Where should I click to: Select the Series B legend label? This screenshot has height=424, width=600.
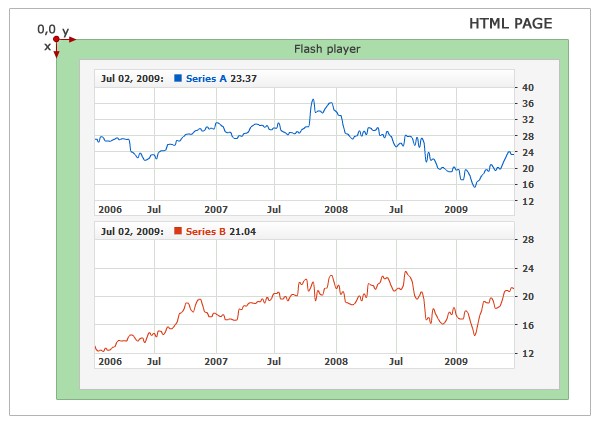[207, 231]
